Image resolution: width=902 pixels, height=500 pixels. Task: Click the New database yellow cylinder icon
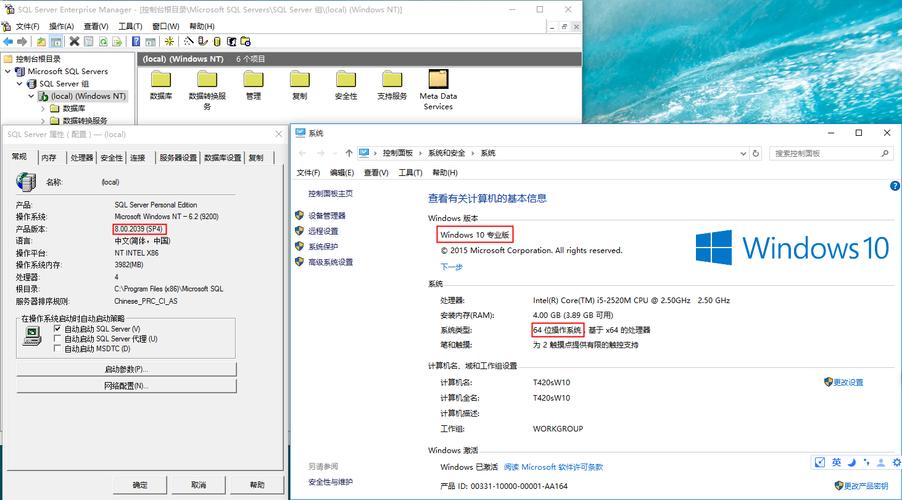click(x=217, y=41)
